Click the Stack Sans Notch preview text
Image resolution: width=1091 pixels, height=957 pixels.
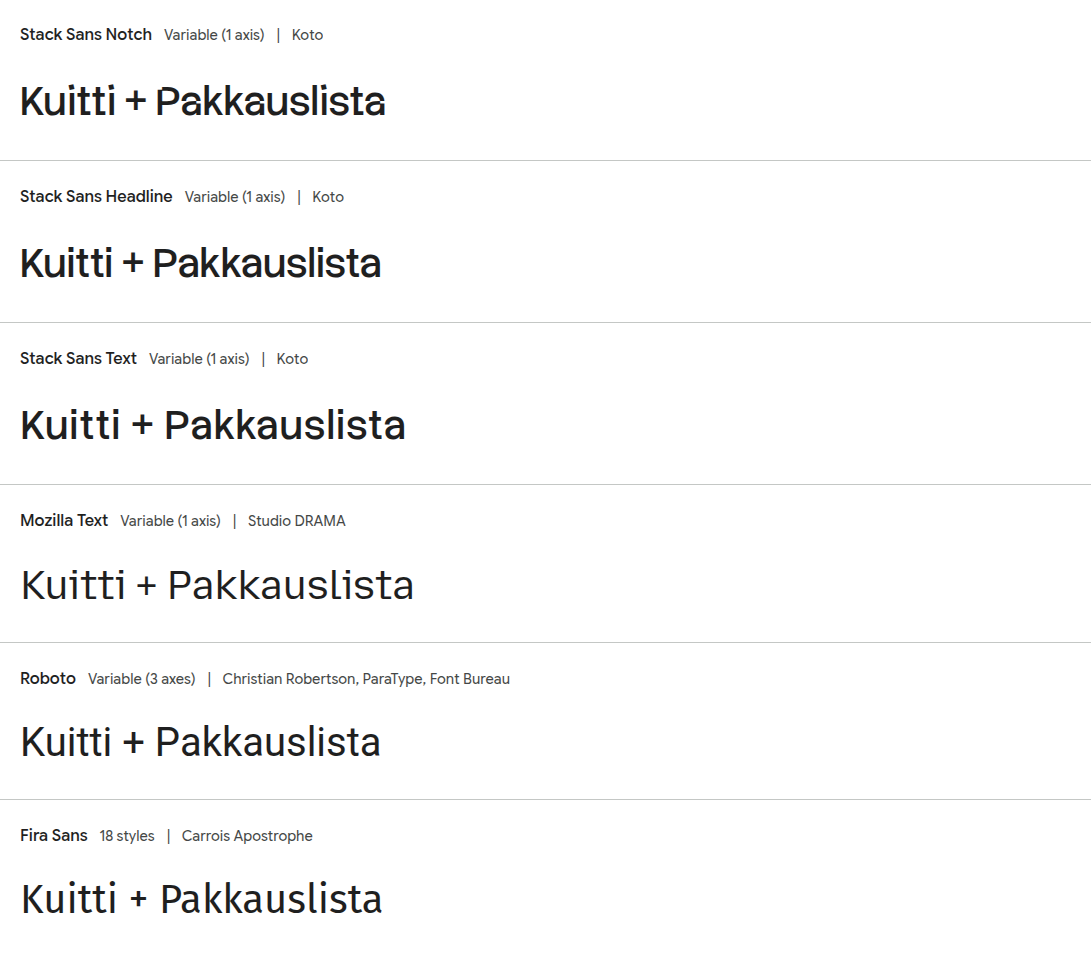[203, 102]
